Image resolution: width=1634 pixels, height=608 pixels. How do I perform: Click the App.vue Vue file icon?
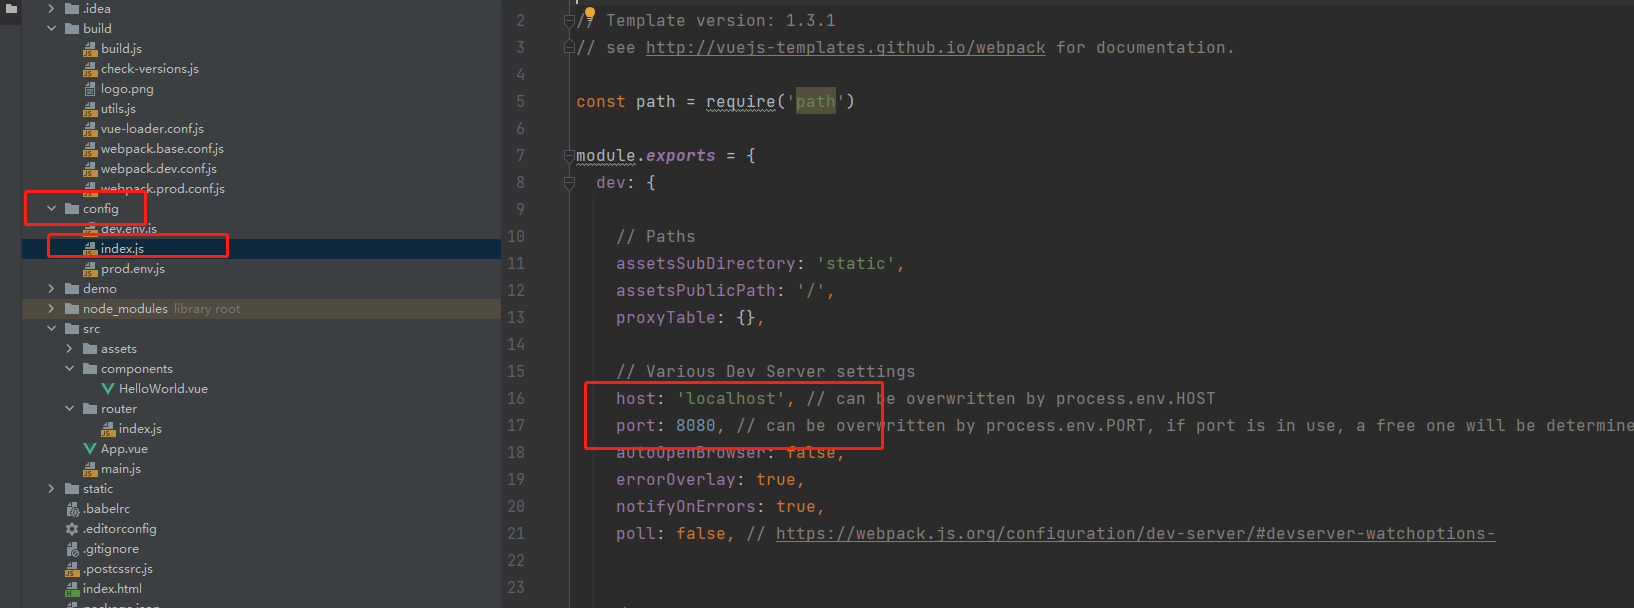[x=90, y=449]
